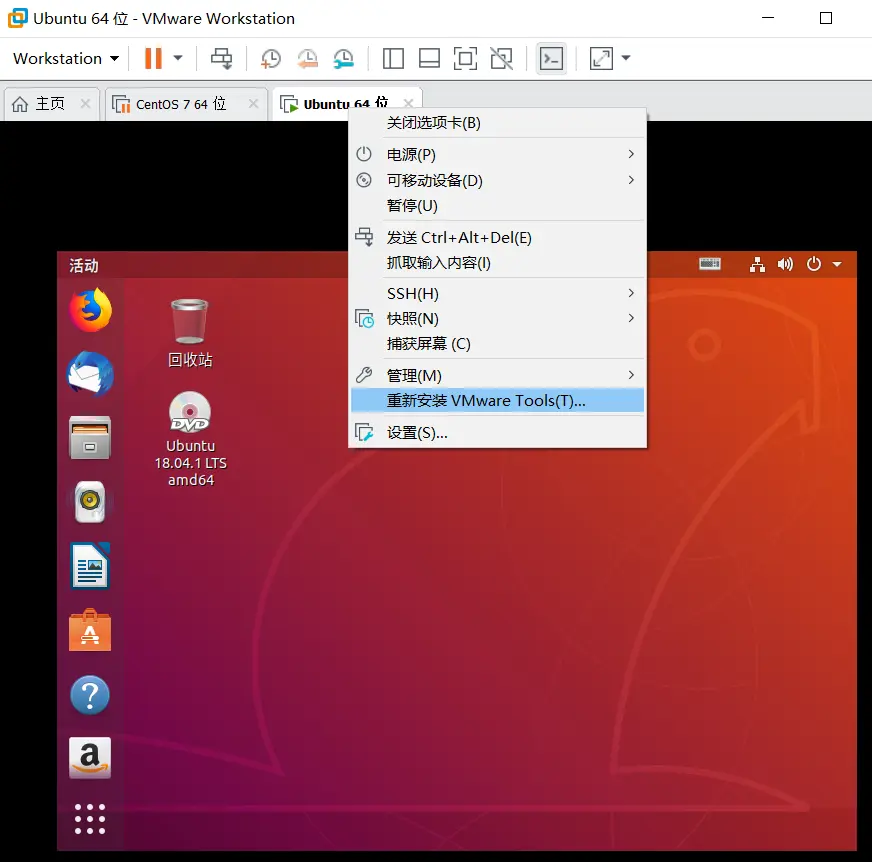Image resolution: width=872 pixels, height=868 pixels.
Task: Choose 关闭选项卡(B) from the context menu
Action: coord(498,123)
